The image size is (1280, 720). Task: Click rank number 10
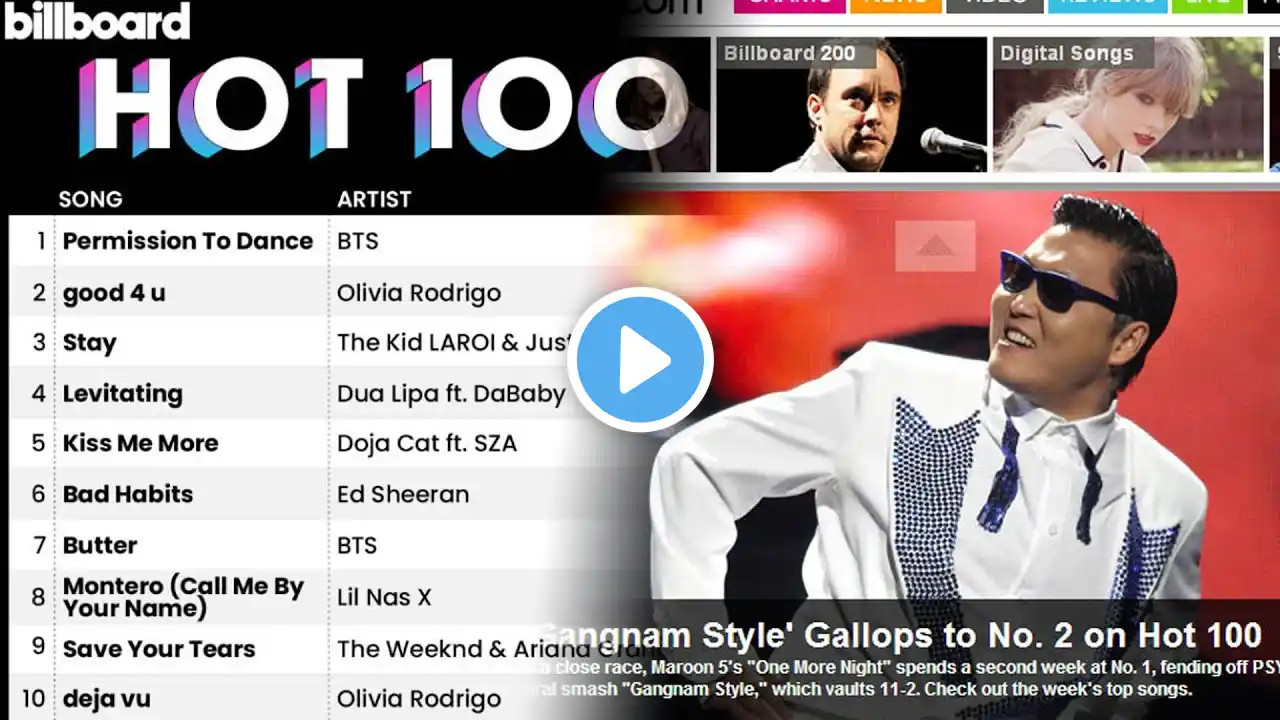34,698
